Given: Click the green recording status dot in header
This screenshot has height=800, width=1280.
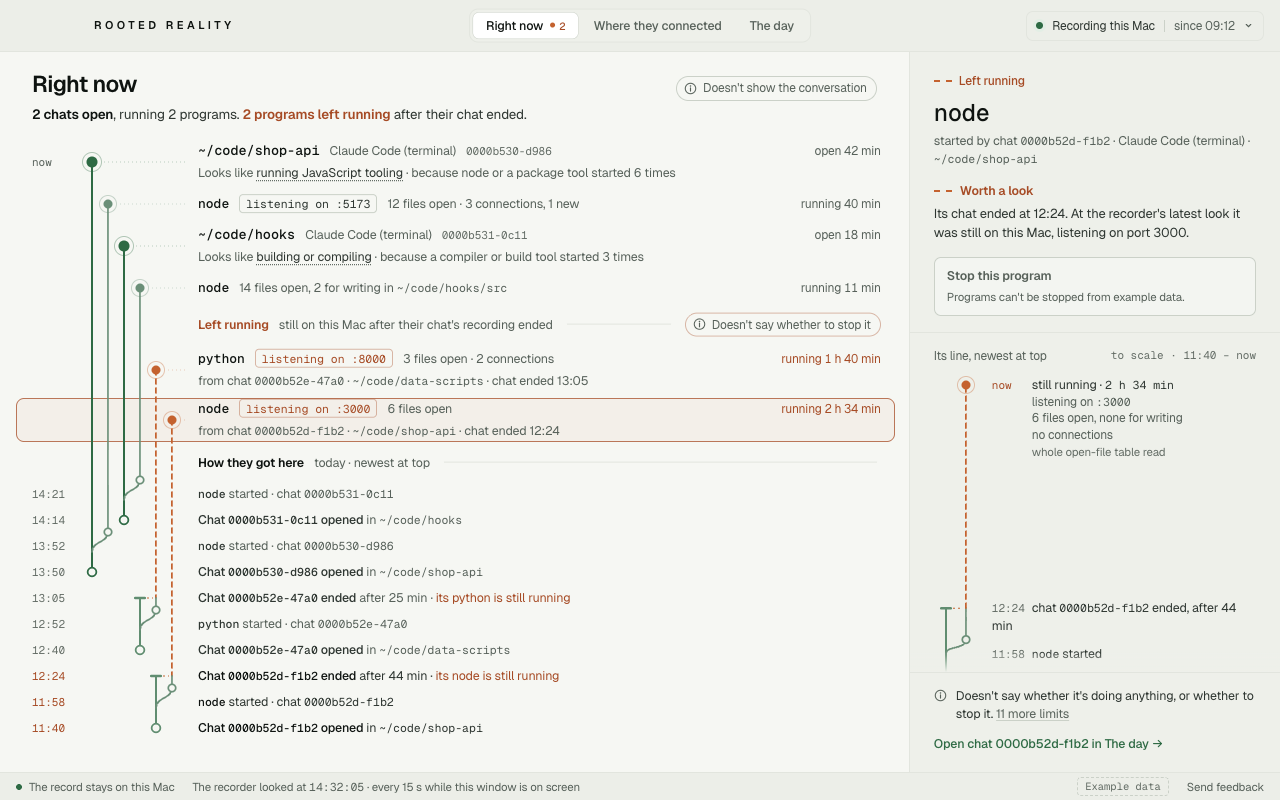Looking at the screenshot, I should point(1040,26).
